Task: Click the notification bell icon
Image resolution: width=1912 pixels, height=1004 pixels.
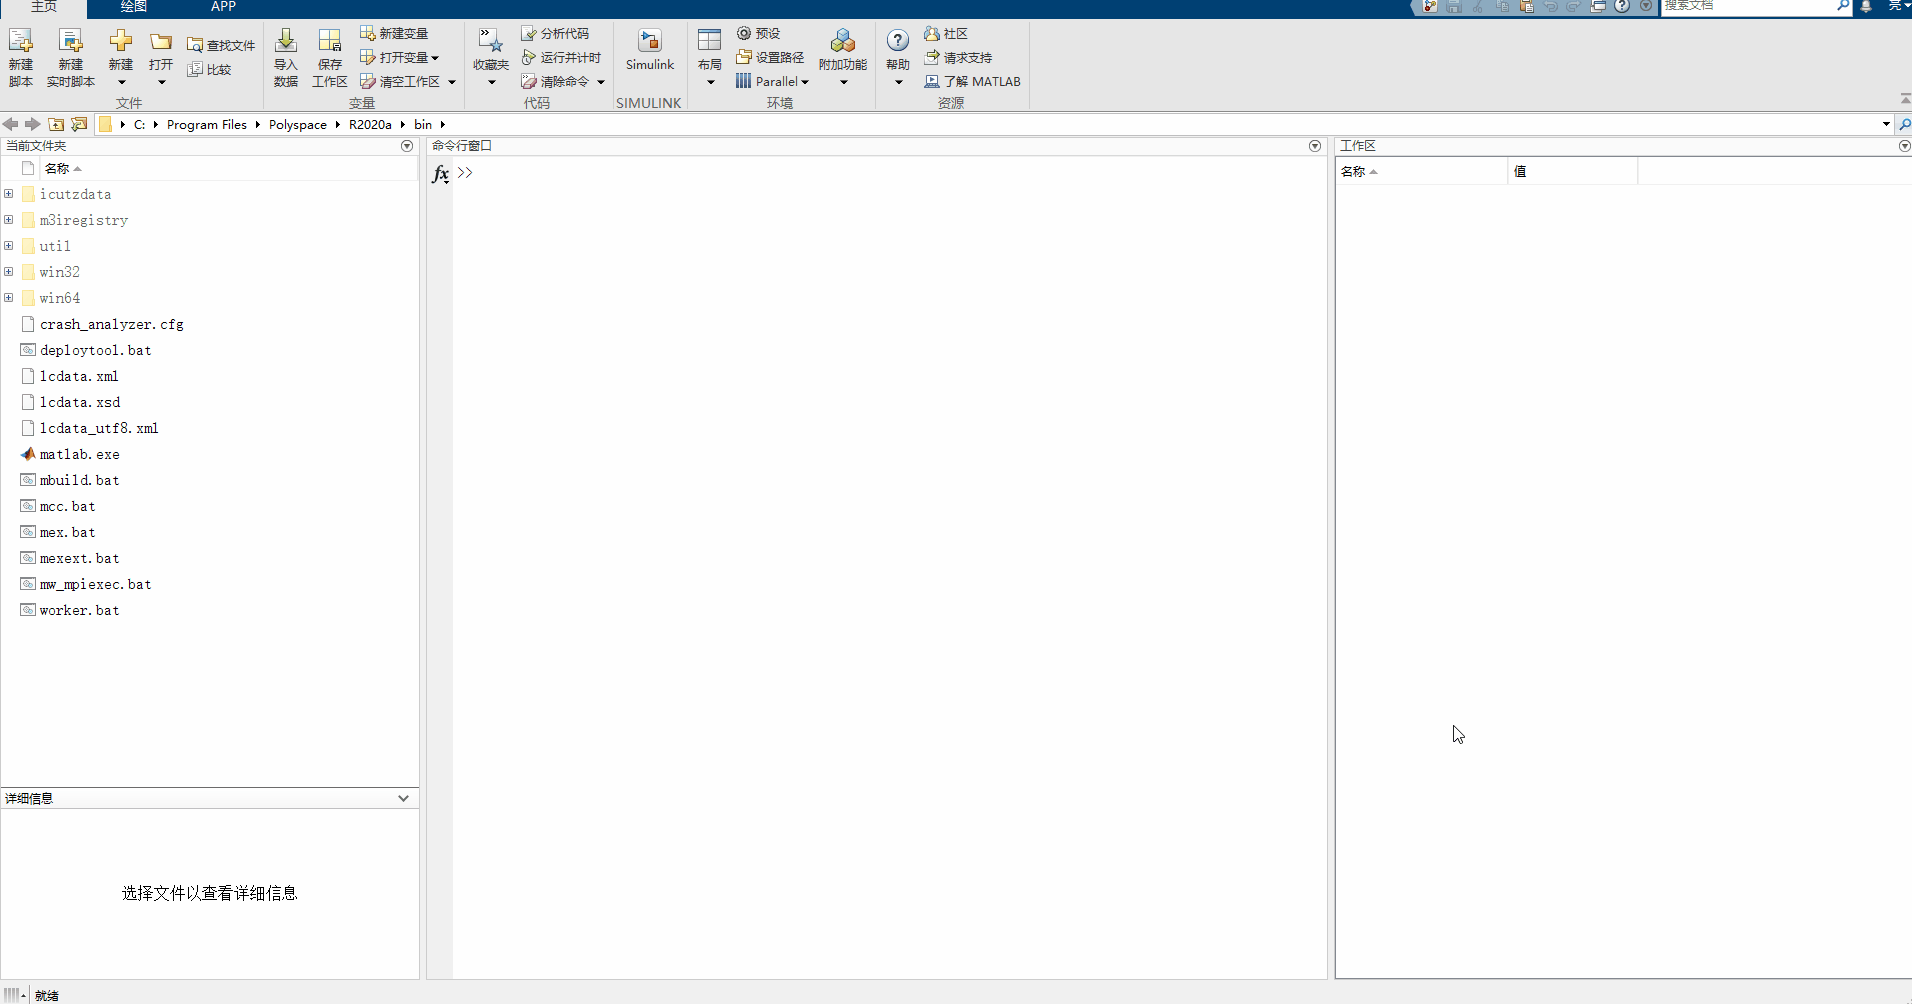Action: [x=1865, y=7]
